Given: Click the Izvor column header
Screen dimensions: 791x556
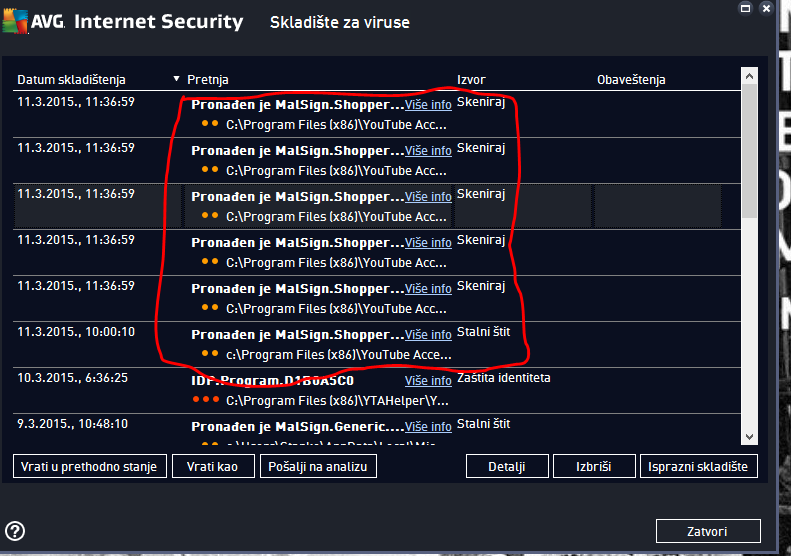Looking at the screenshot, I should coord(471,80).
